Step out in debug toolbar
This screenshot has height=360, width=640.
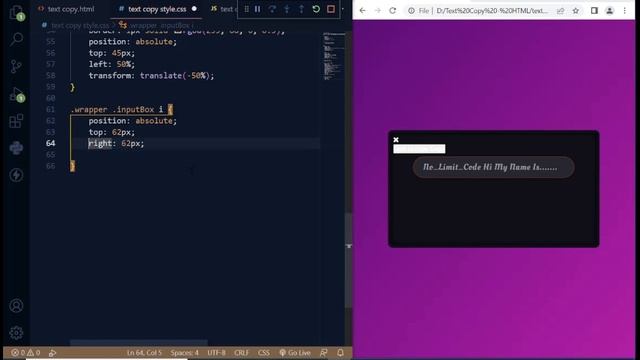coord(301,9)
